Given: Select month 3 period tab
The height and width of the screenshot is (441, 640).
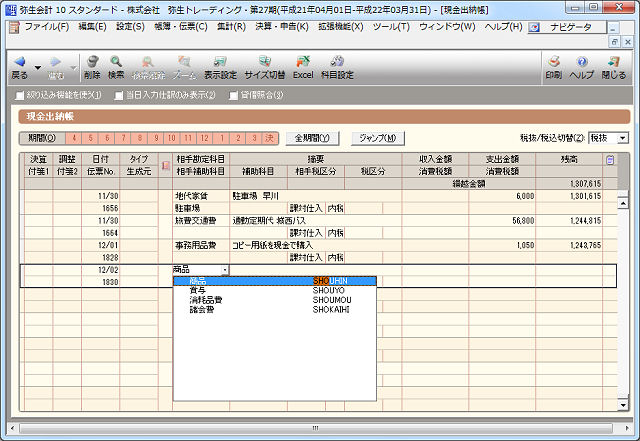Looking at the screenshot, I should click(254, 138).
